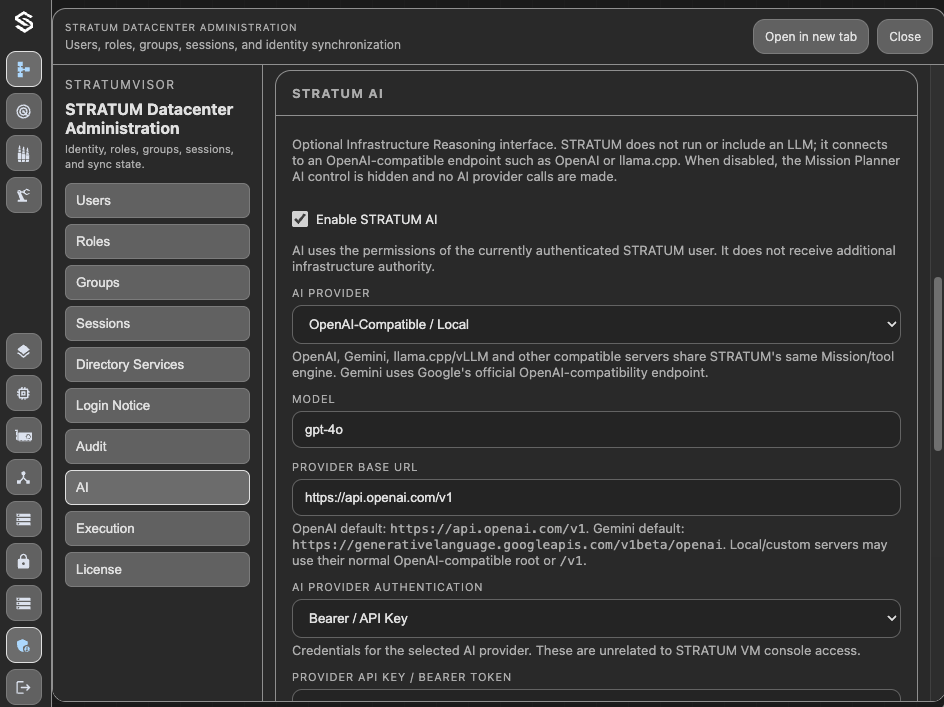Viewport: 944px width, 707px height.
Task: Go to the Groups section
Action: [157, 282]
